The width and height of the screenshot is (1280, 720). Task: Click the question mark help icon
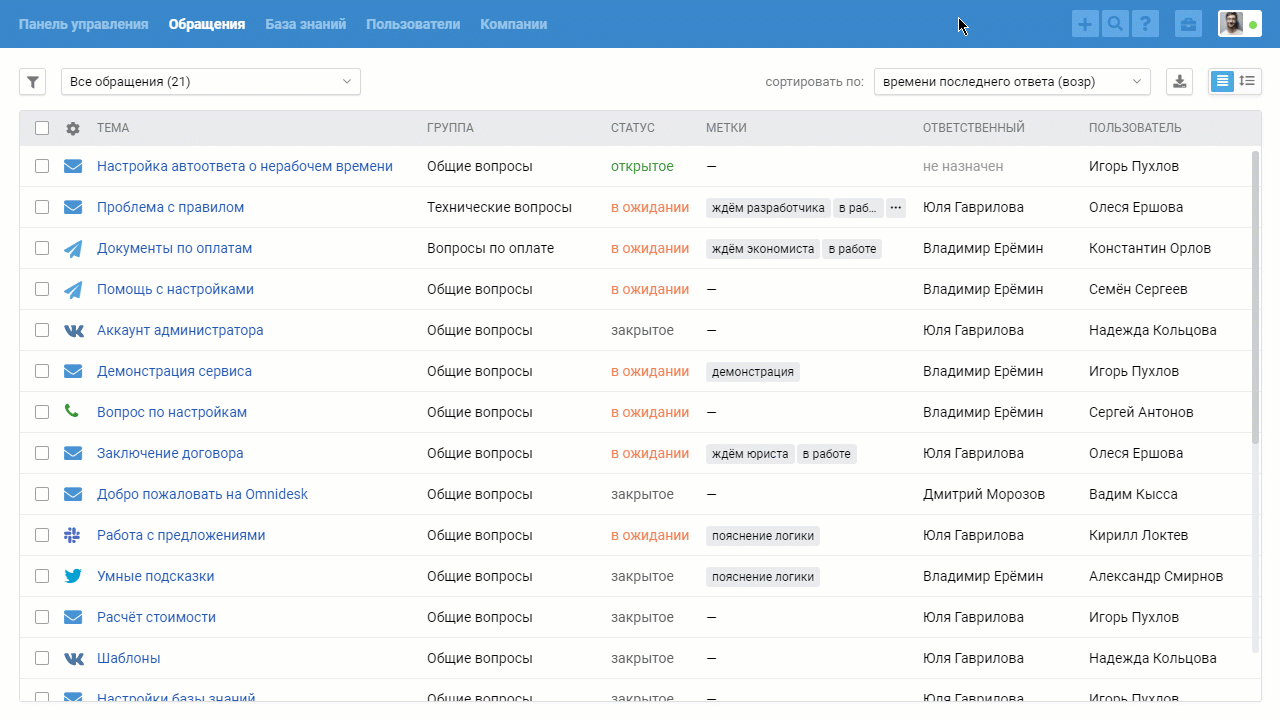pos(1146,24)
